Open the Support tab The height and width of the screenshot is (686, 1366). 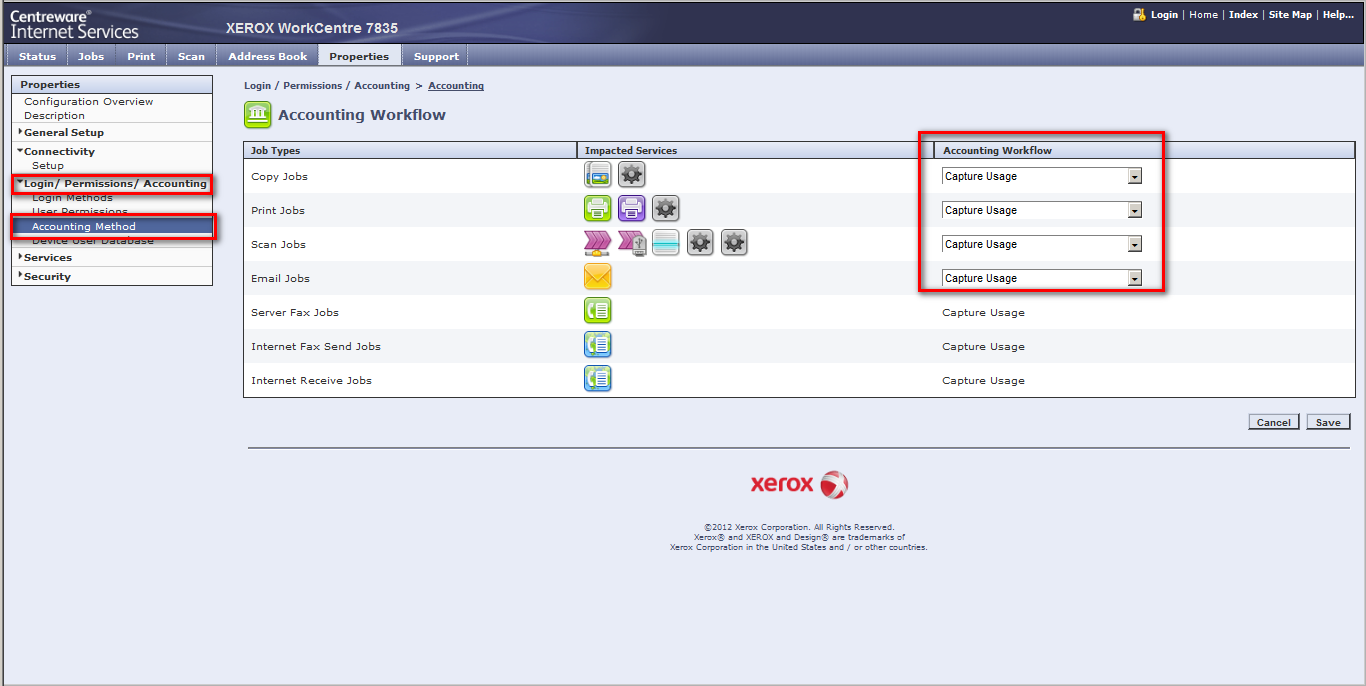[436, 56]
